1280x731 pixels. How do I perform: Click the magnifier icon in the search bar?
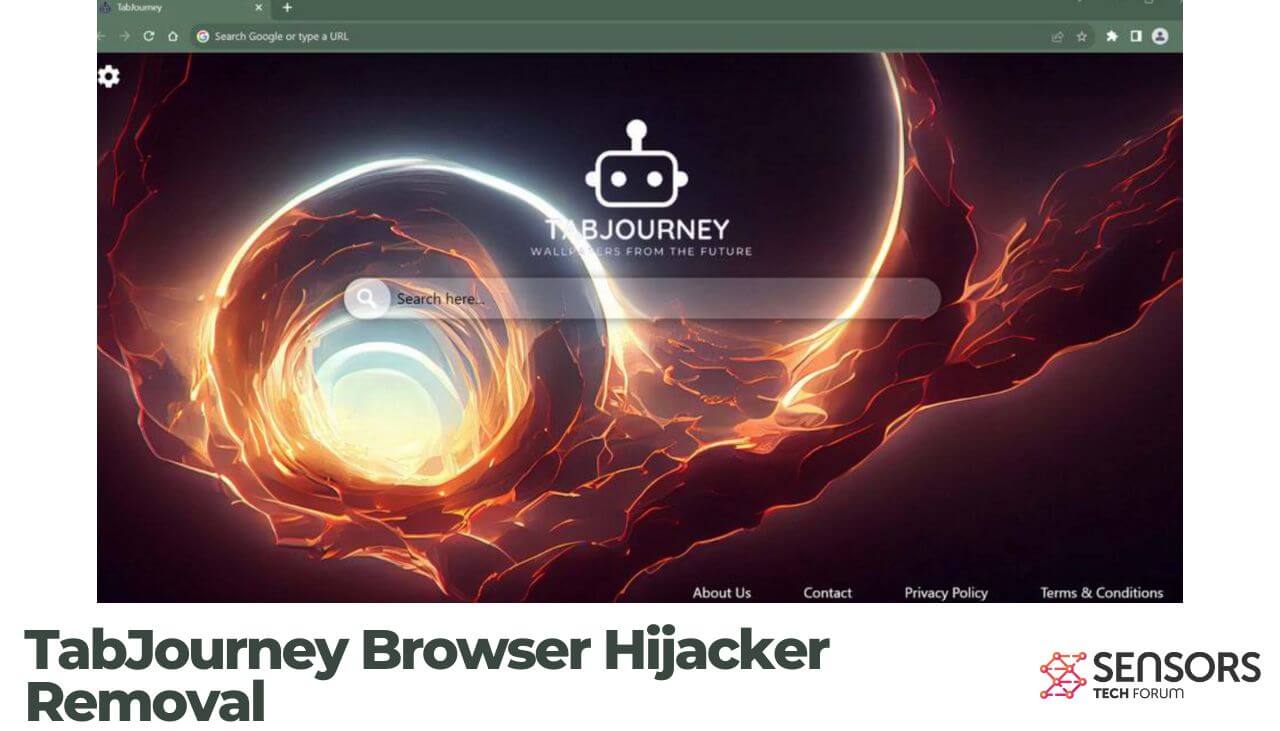click(369, 298)
